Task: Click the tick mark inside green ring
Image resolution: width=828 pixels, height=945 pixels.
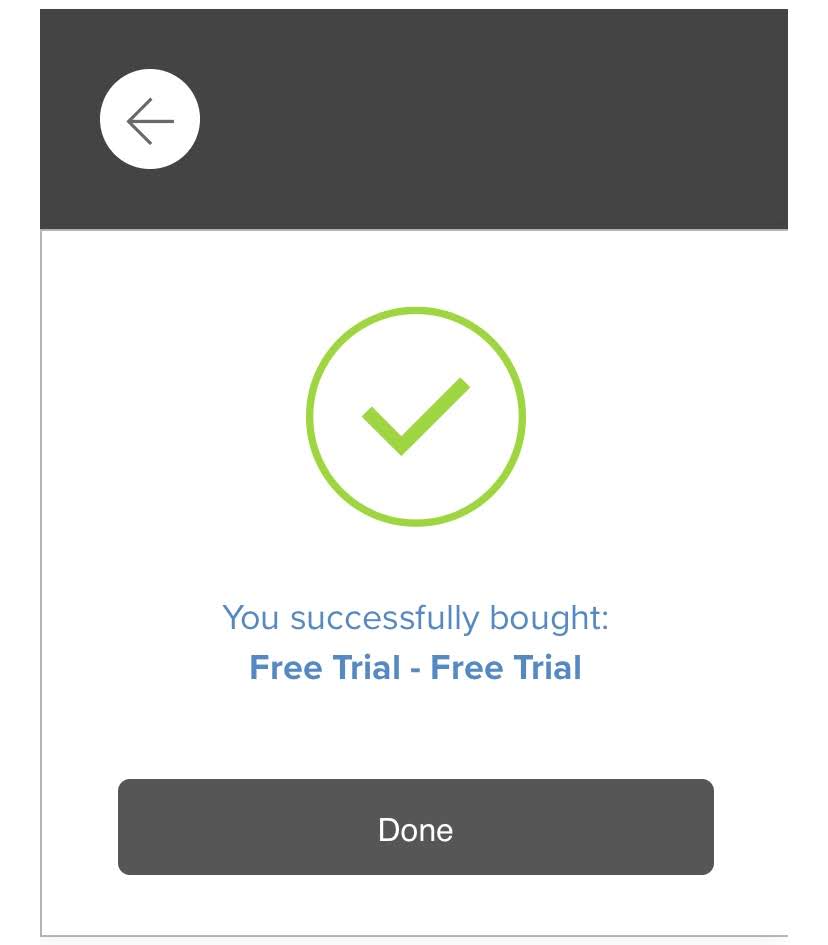Action: [415, 416]
